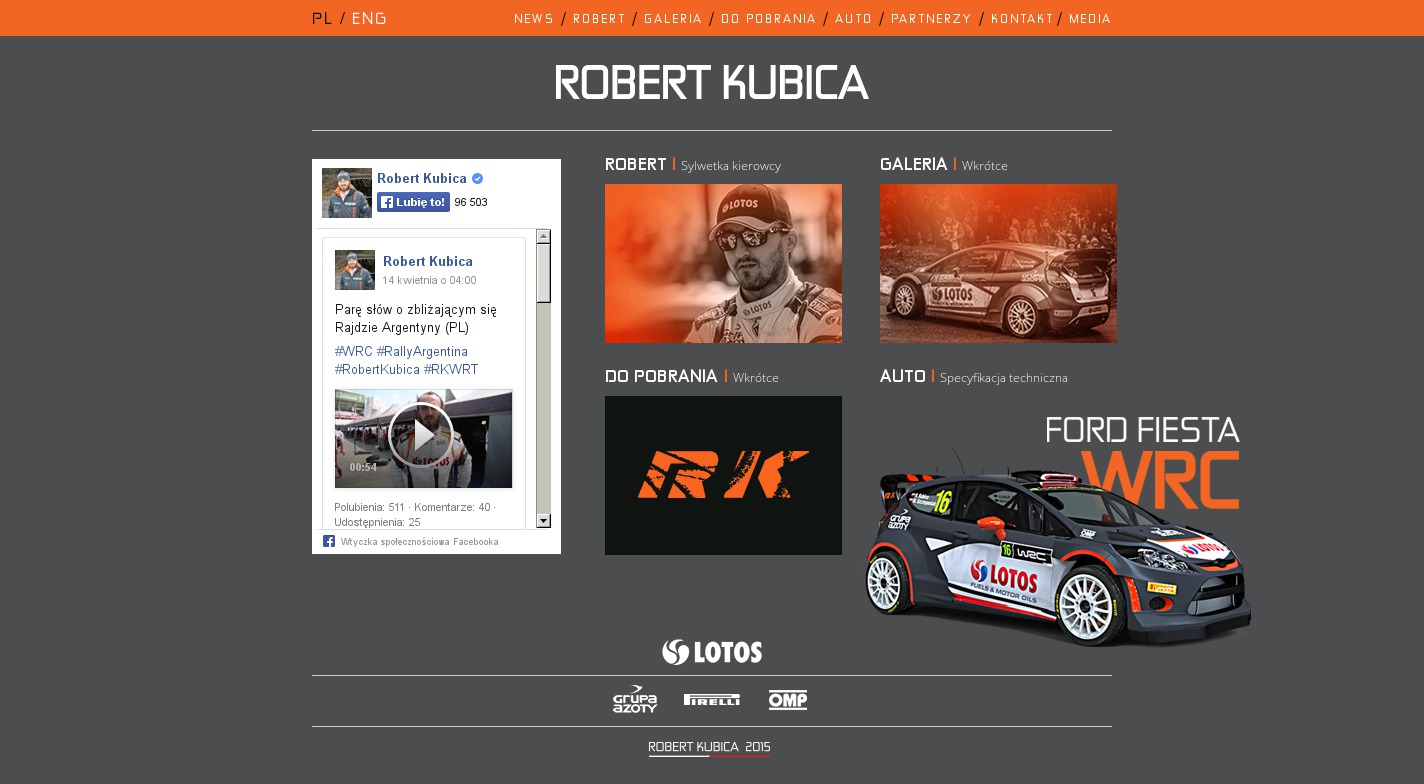Switch language to PL

(322, 18)
